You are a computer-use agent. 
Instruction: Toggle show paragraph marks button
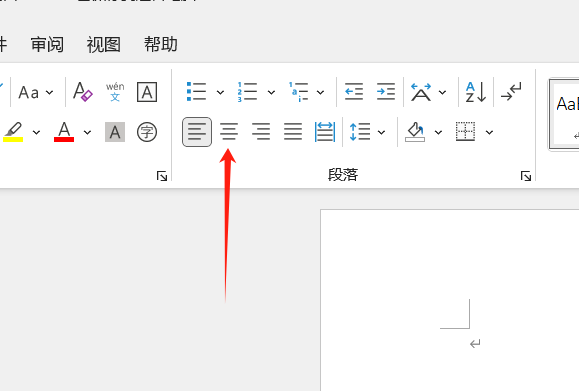click(511, 92)
